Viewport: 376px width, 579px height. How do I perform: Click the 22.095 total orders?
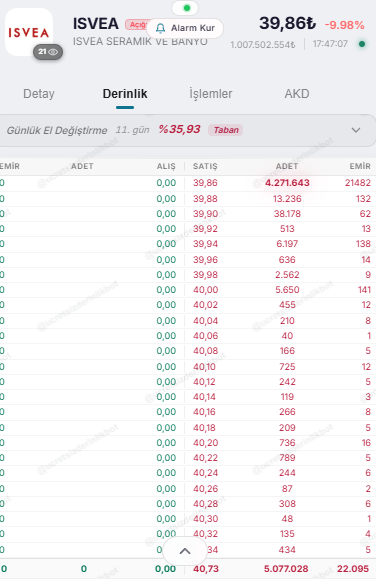coord(353,569)
